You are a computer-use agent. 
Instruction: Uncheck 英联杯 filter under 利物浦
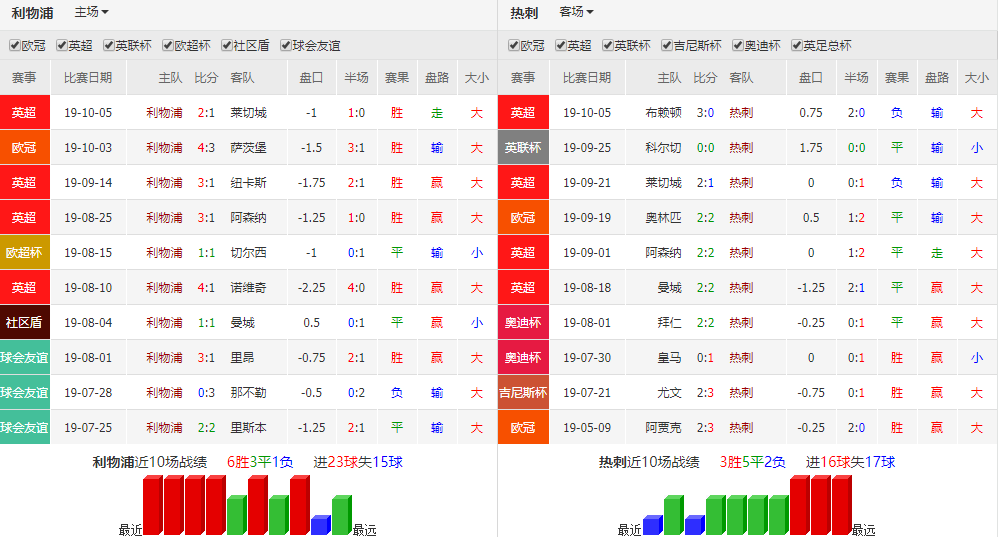[x=109, y=45]
